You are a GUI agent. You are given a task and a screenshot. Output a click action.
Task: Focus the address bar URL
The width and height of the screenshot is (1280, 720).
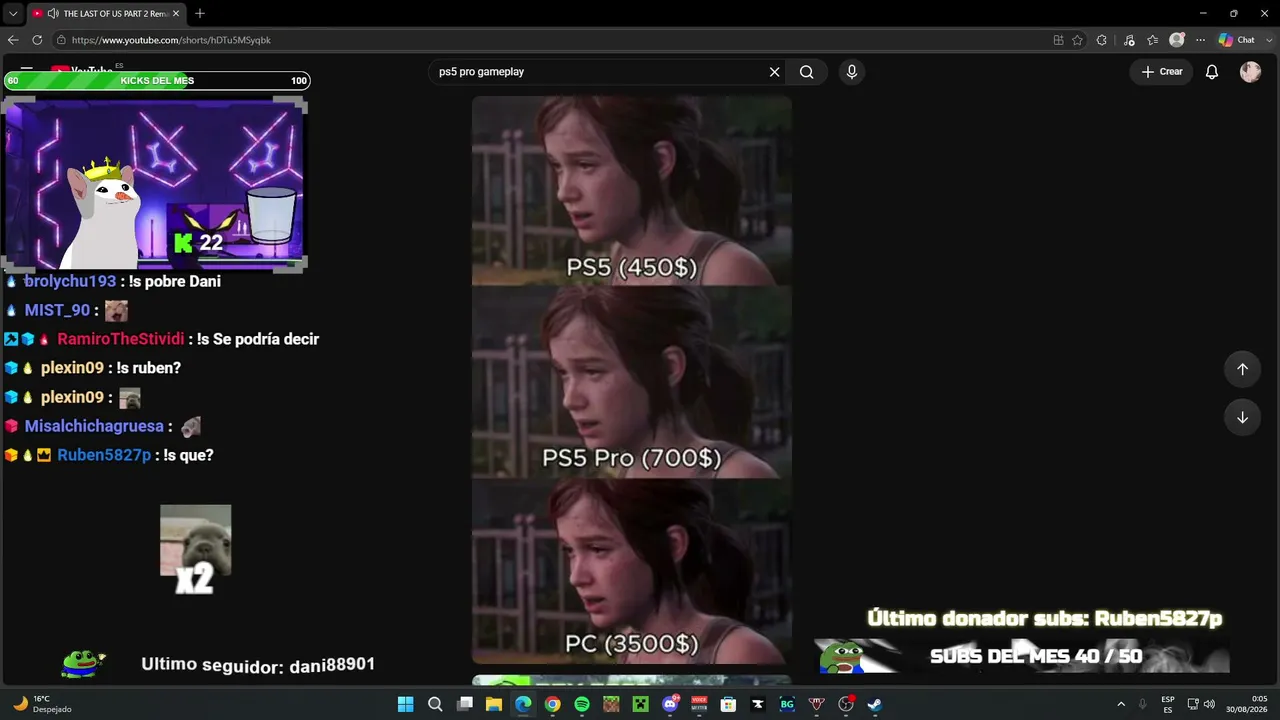coord(171,40)
